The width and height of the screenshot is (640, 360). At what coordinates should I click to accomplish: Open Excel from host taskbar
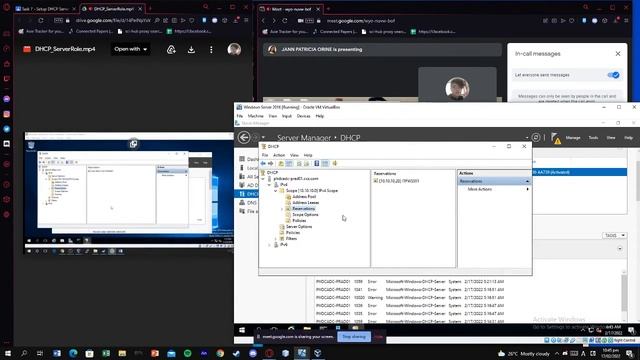coord(106,353)
